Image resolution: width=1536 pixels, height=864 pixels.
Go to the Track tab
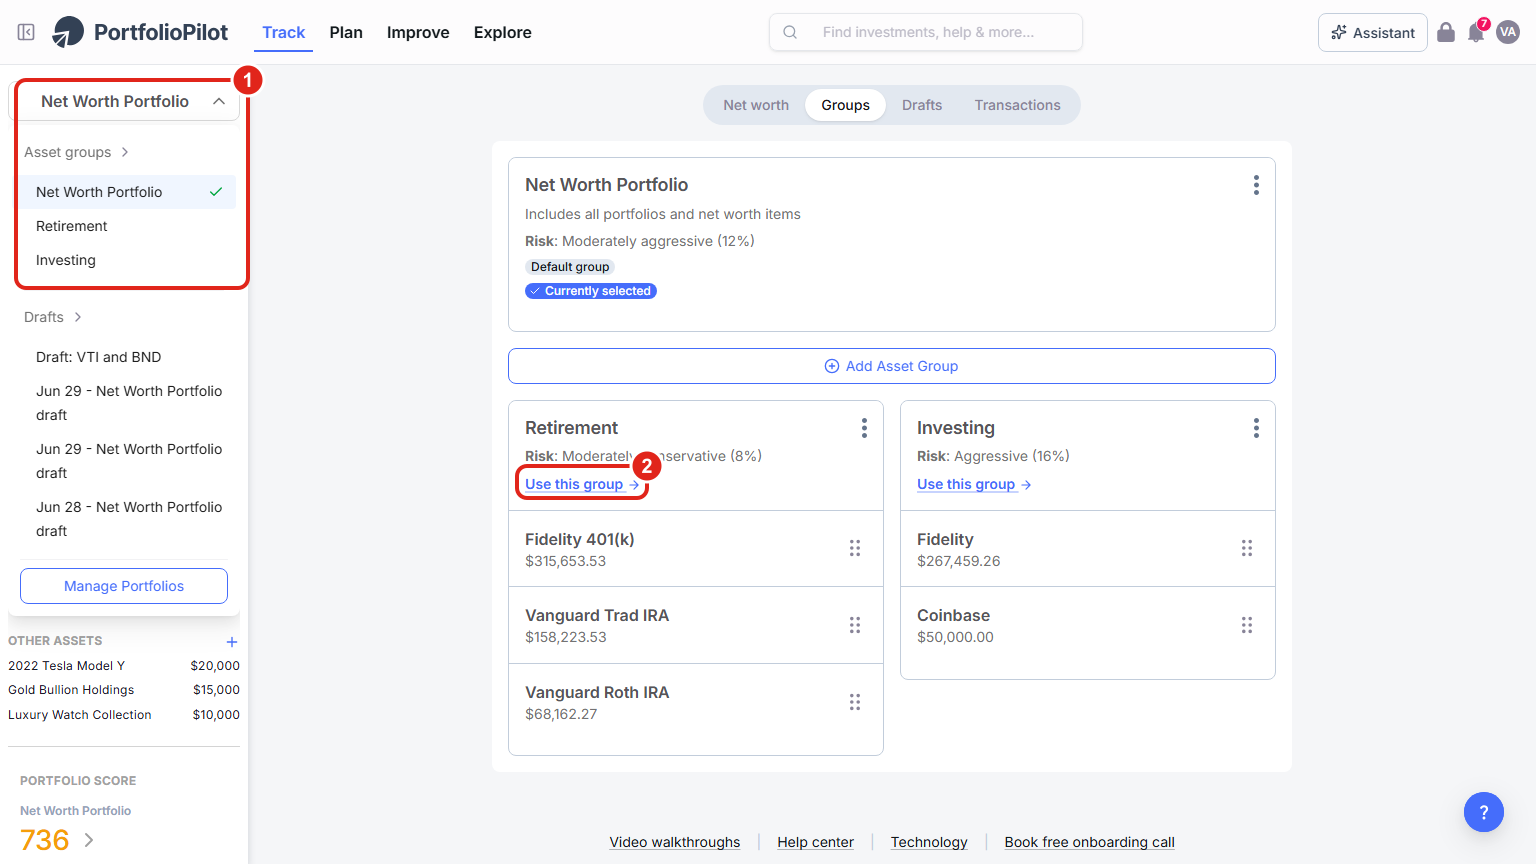[284, 32]
